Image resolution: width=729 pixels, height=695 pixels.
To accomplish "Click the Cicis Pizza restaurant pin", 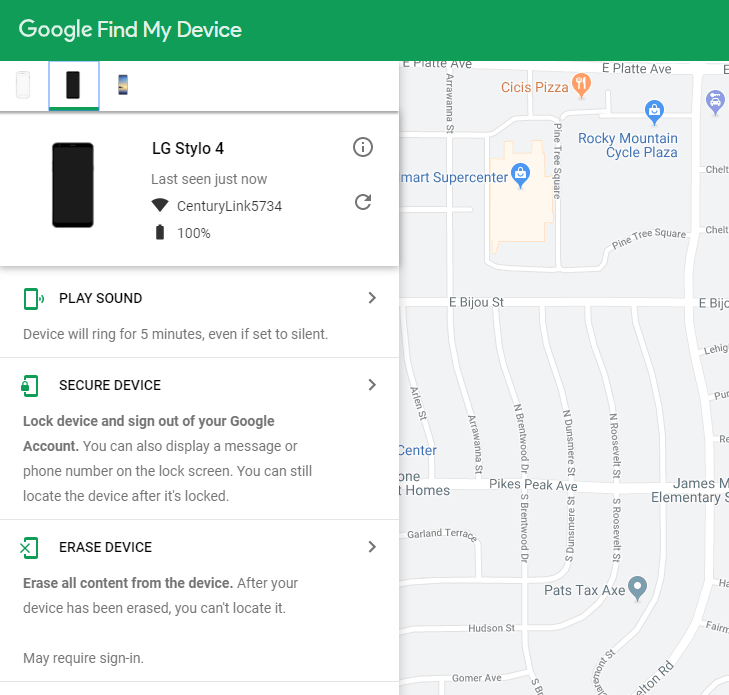I will pos(581,86).
